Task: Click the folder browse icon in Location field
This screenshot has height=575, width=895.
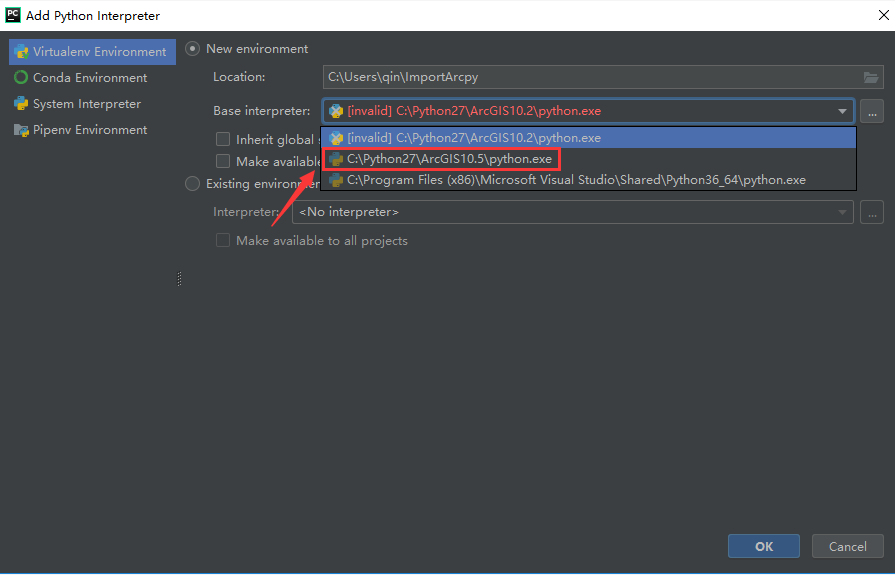Action: pyautogui.click(x=871, y=77)
